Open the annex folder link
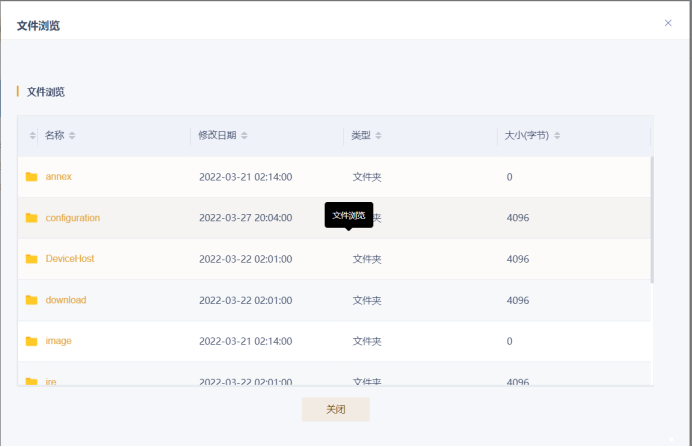Image resolution: width=692 pixels, height=447 pixels. click(58, 177)
